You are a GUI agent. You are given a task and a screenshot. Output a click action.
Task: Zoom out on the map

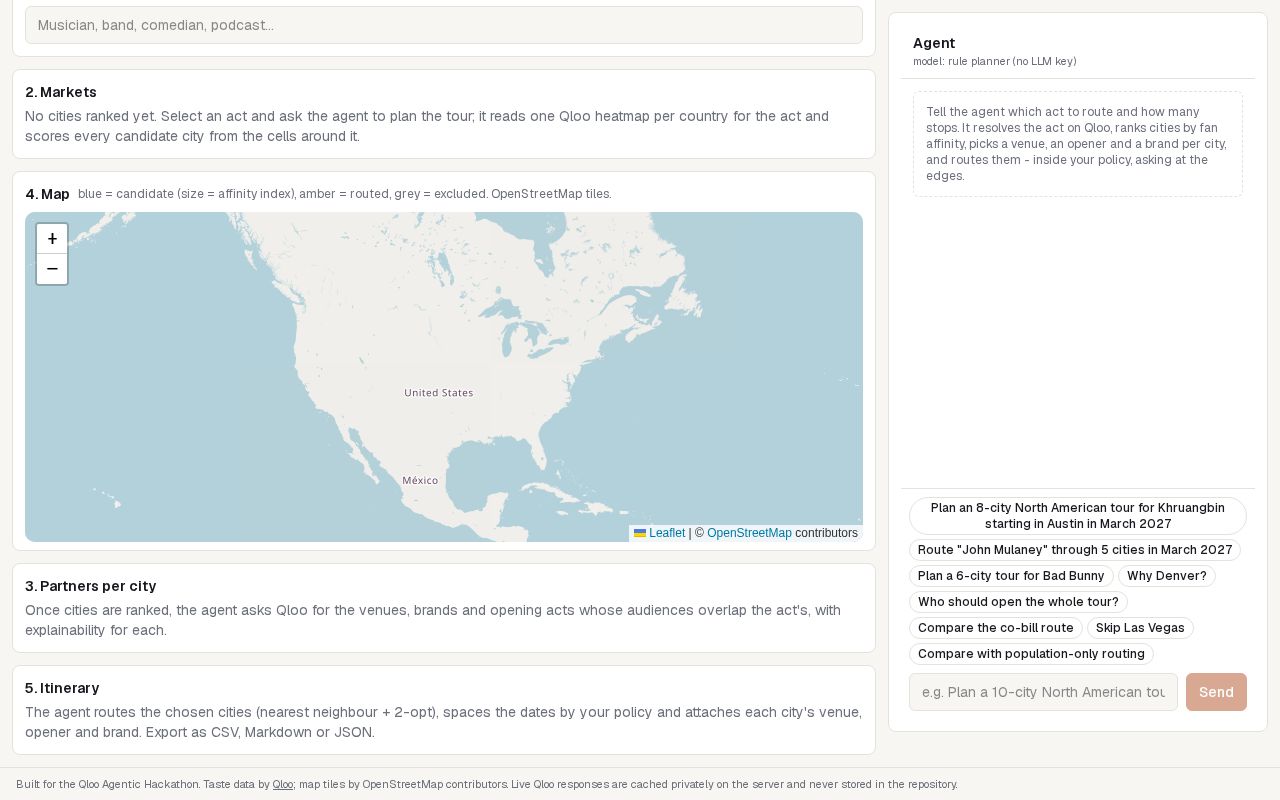(x=52, y=269)
